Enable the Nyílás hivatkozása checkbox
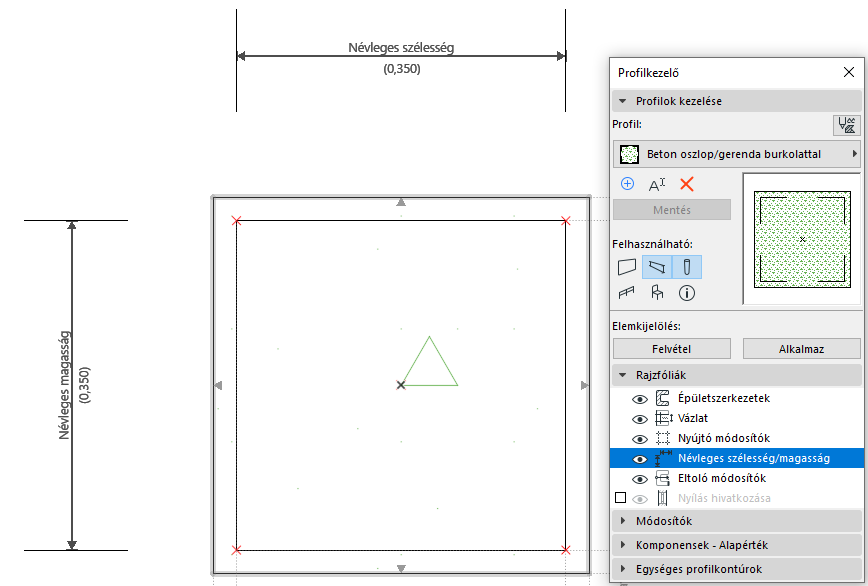Viewport: 868px width, 586px height. [621, 497]
